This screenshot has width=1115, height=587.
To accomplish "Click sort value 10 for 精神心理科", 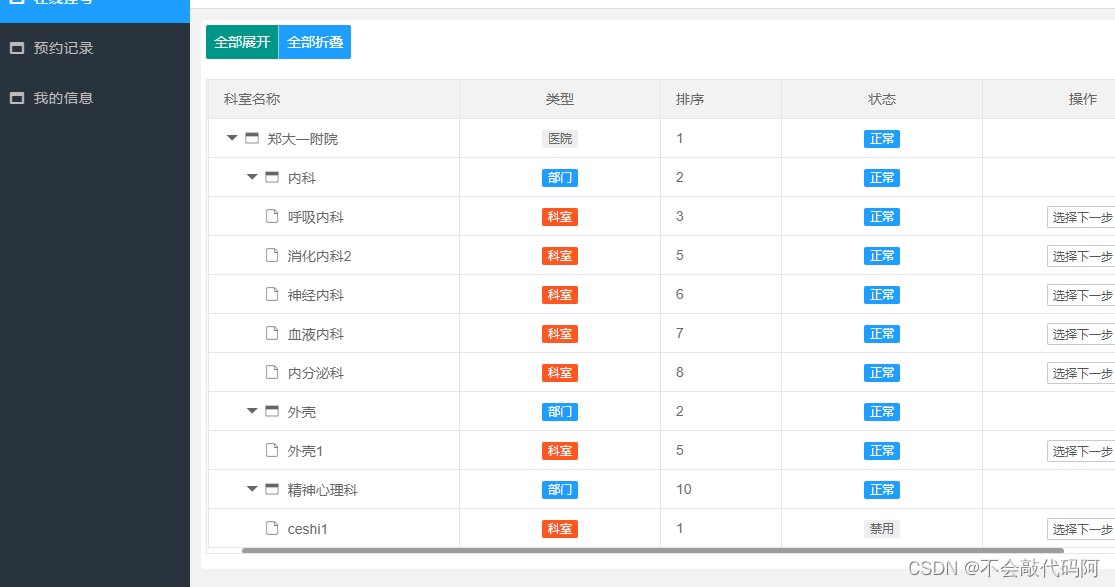I will click(x=684, y=490).
